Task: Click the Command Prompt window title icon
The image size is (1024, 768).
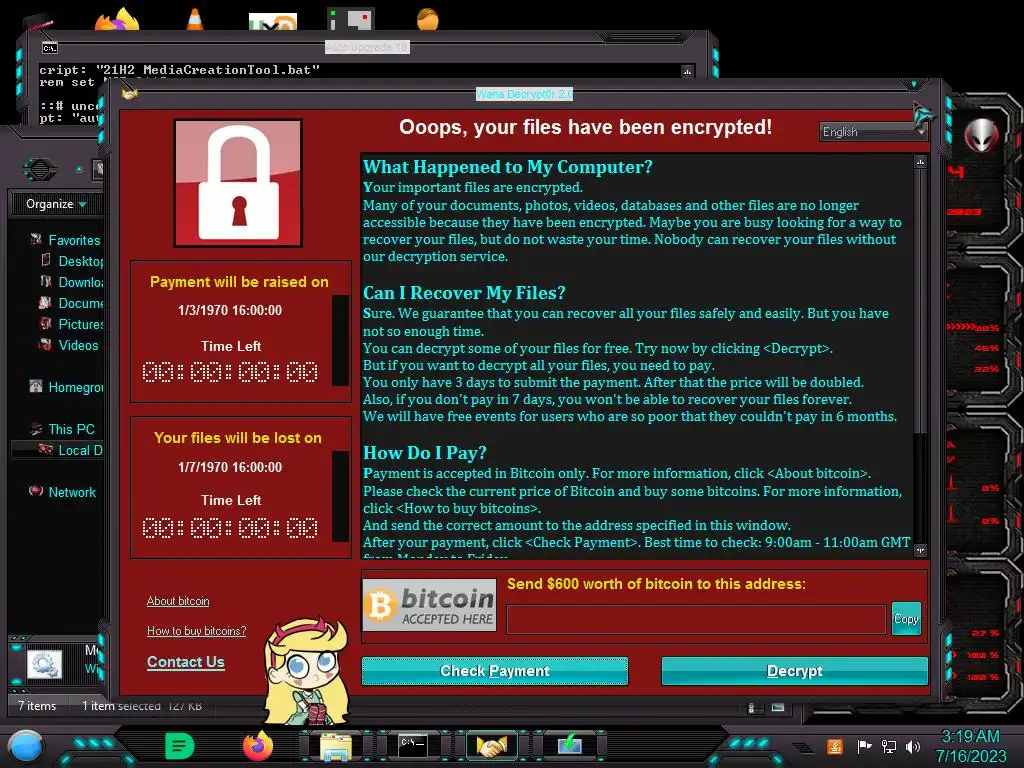Action: coord(50,48)
